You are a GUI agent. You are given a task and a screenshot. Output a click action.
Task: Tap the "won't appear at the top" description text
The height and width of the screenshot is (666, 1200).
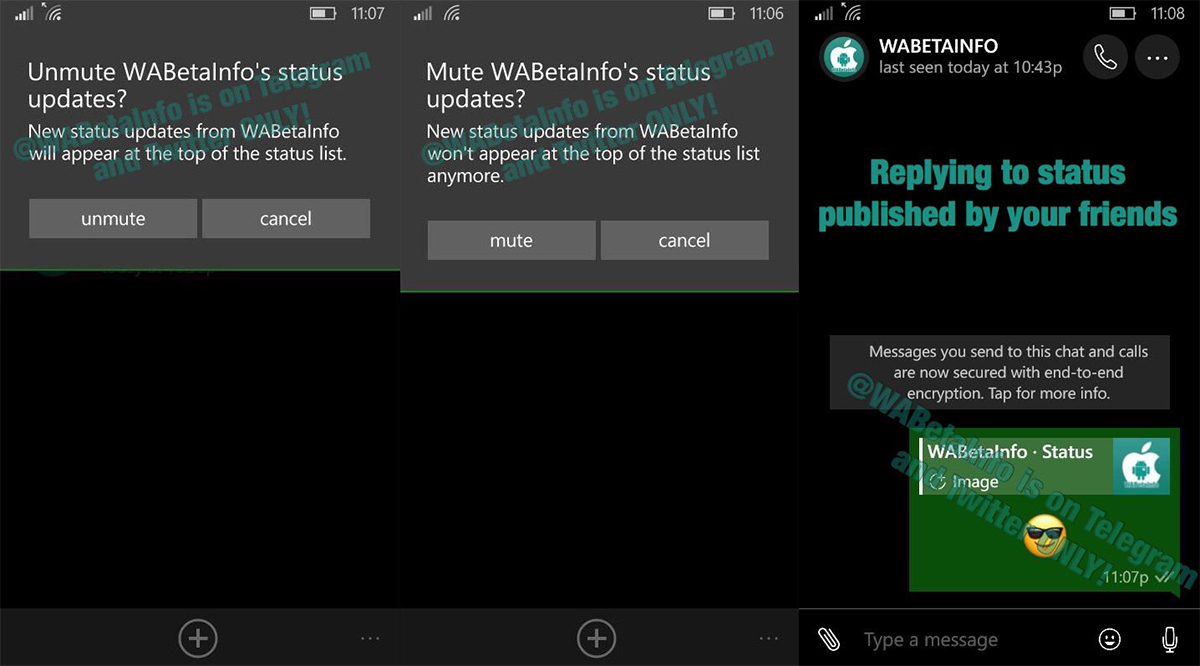594,154
